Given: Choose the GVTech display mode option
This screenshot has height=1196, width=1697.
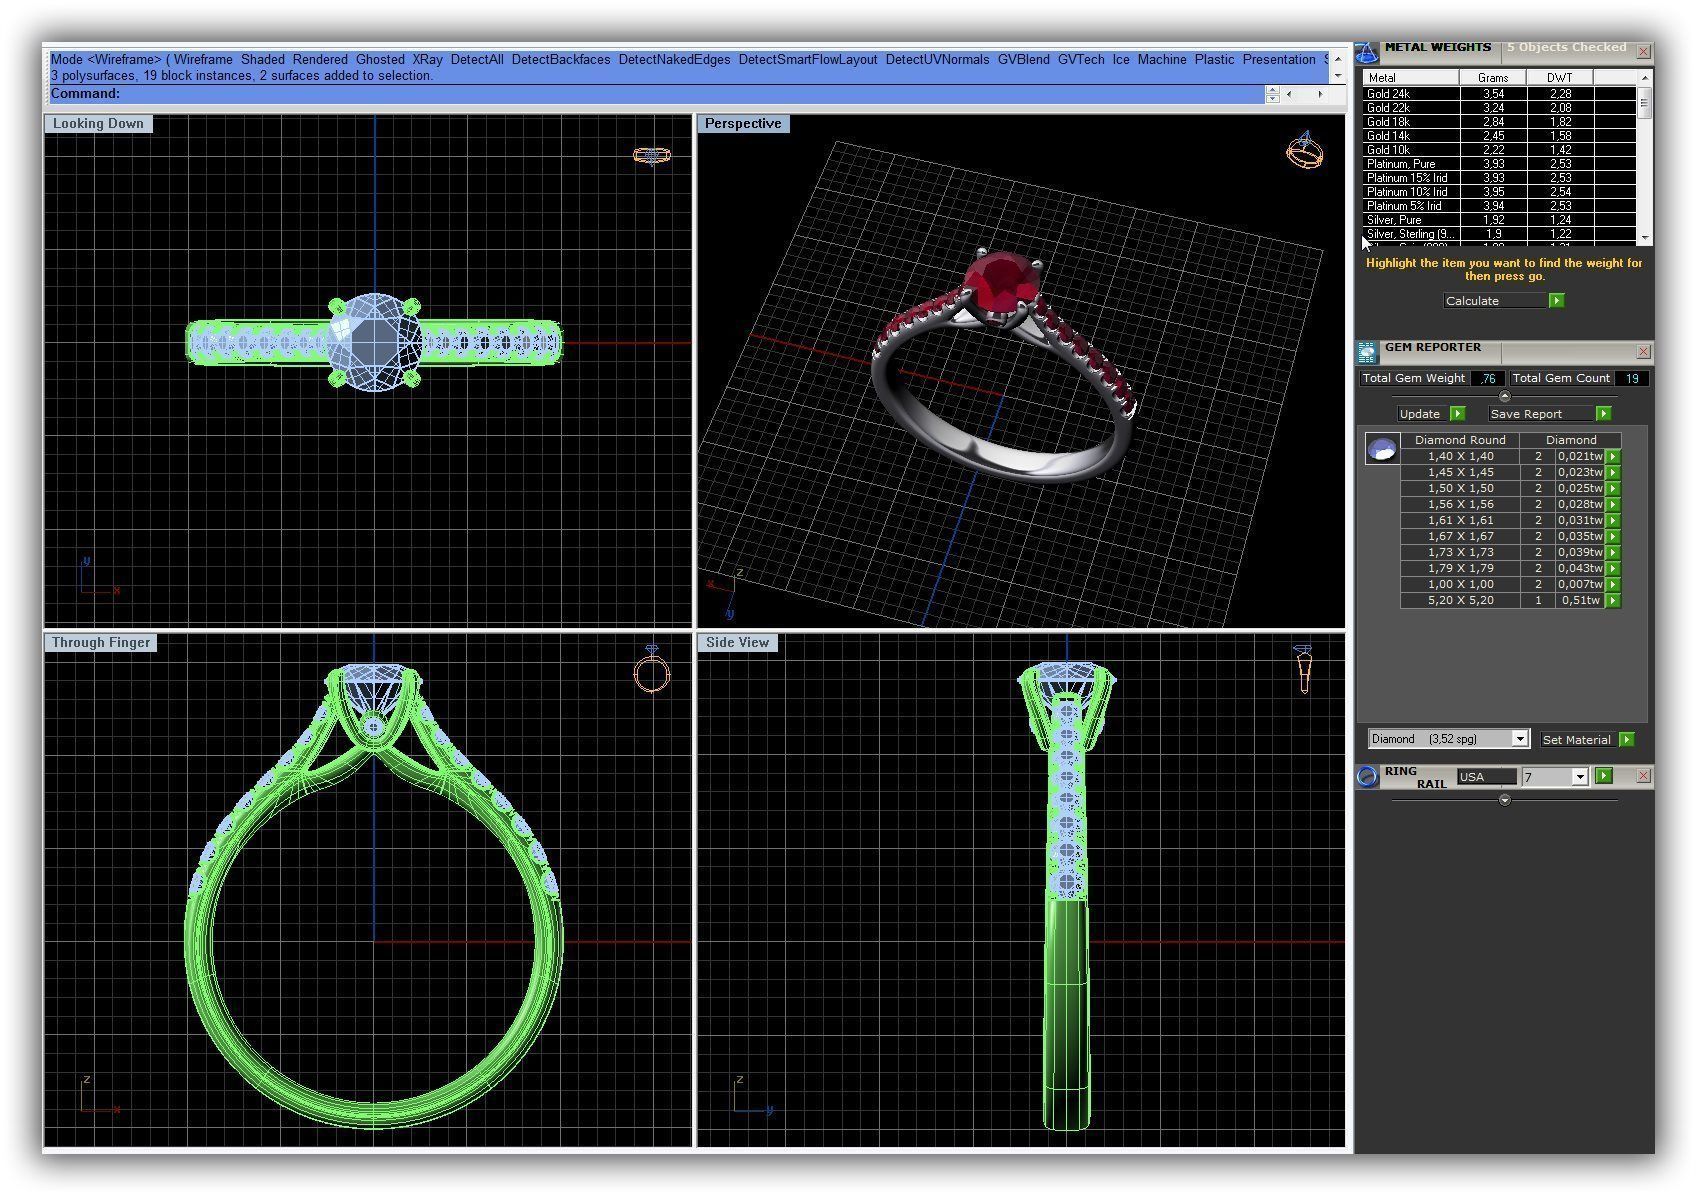Looking at the screenshot, I should (x=1081, y=60).
